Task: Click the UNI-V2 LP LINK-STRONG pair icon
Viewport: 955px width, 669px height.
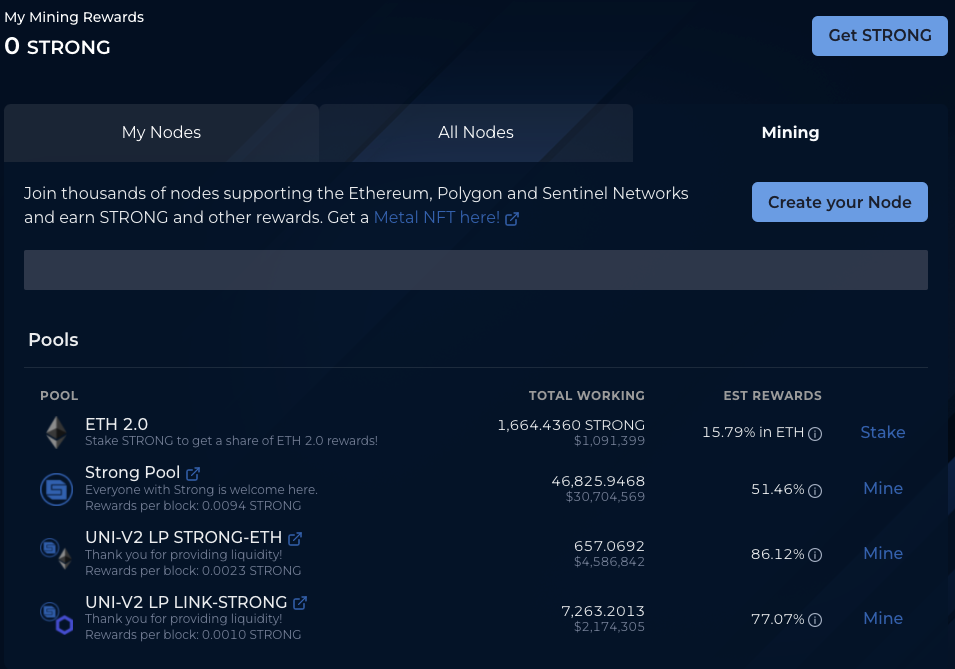Action: 57,618
